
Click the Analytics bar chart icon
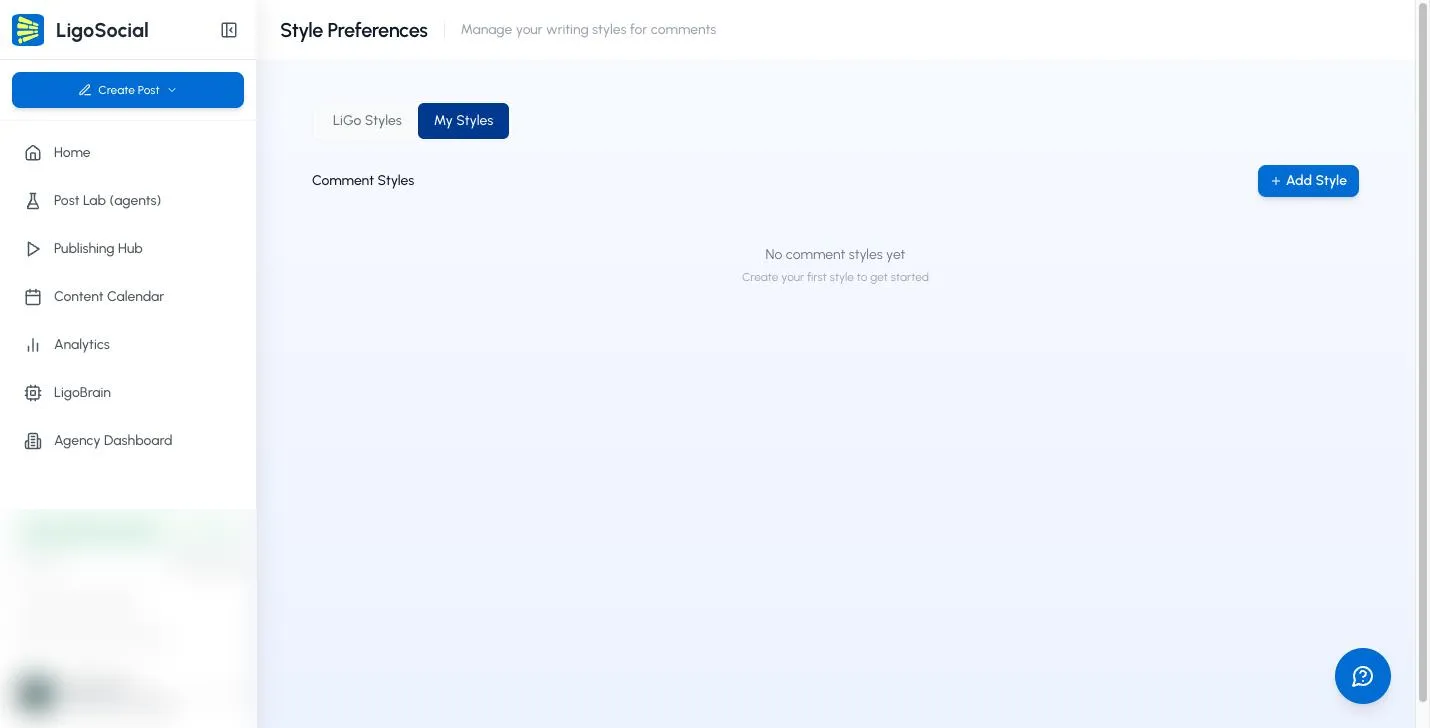tap(33, 345)
